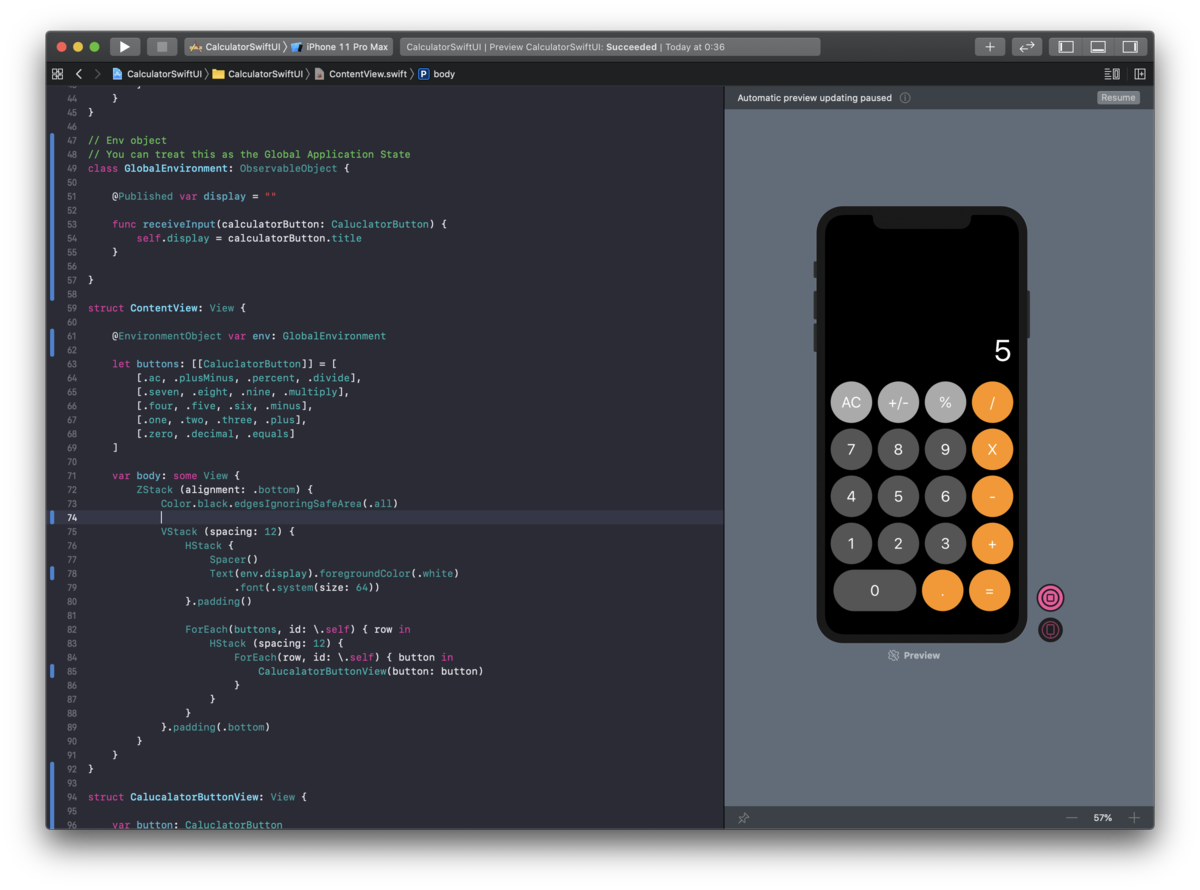Click Resume to update the preview

pos(1117,97)
